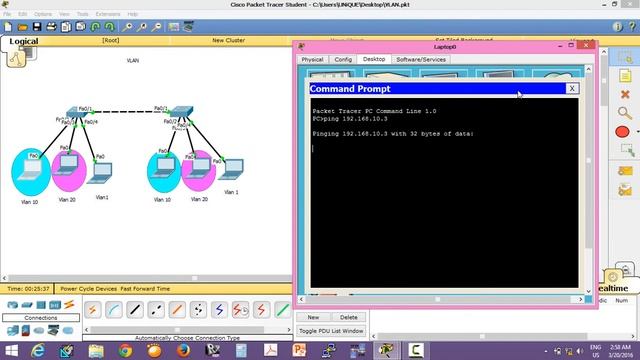Save the network with the floppy icon
The image size is (640, 360).
coord(37,27)
